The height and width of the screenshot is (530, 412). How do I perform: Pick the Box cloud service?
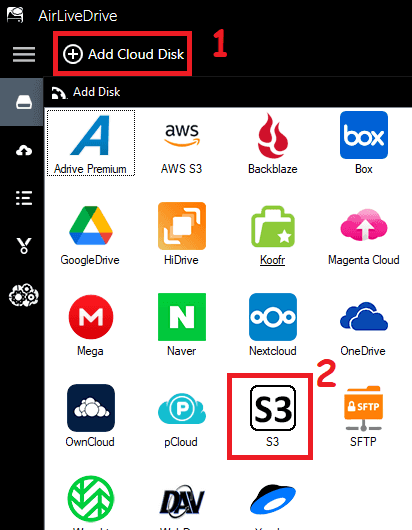(364, 144)
